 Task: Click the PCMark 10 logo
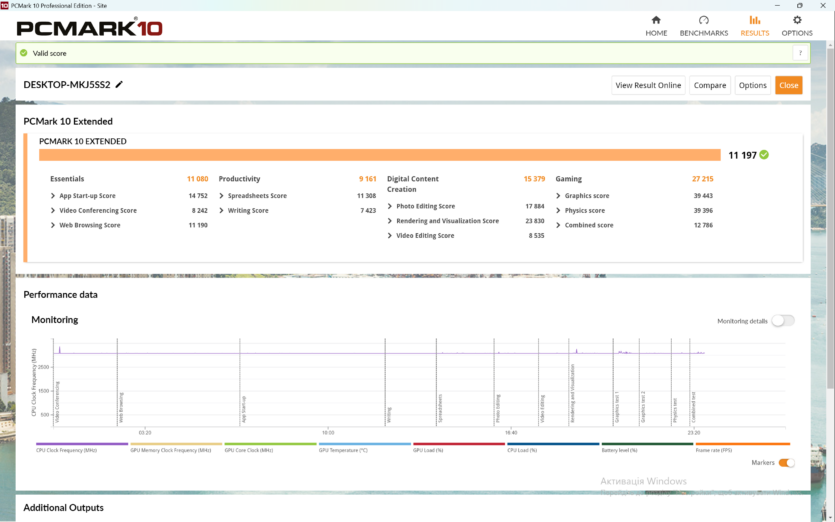tap(89, 27)
